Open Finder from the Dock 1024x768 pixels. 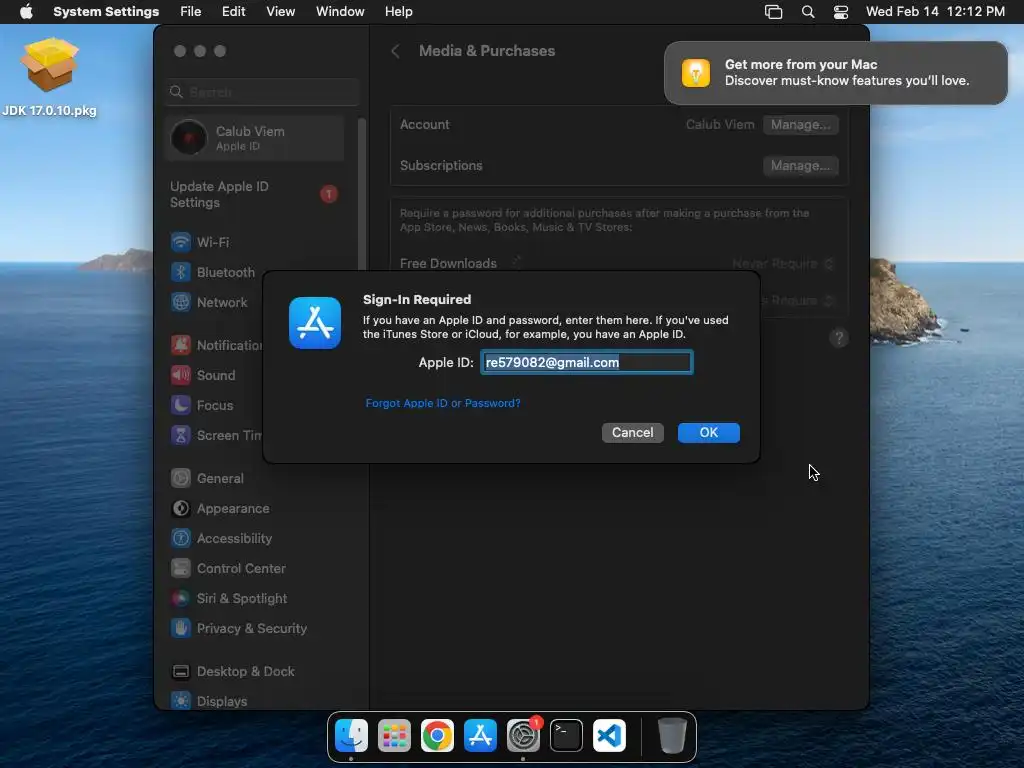click(351, 735)
